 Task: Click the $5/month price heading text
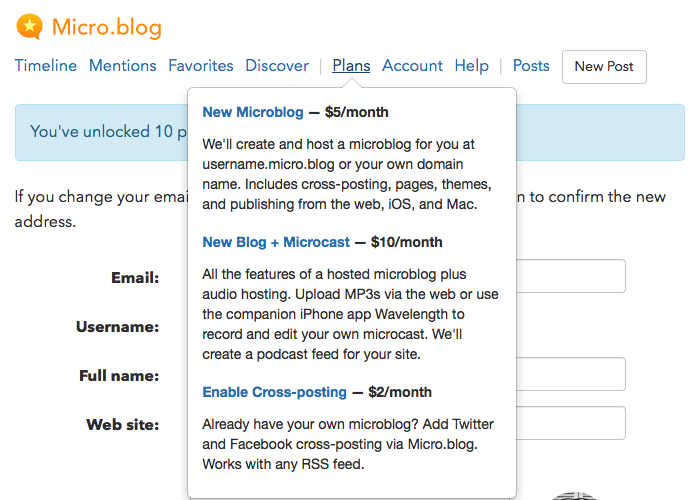point(357,112)
